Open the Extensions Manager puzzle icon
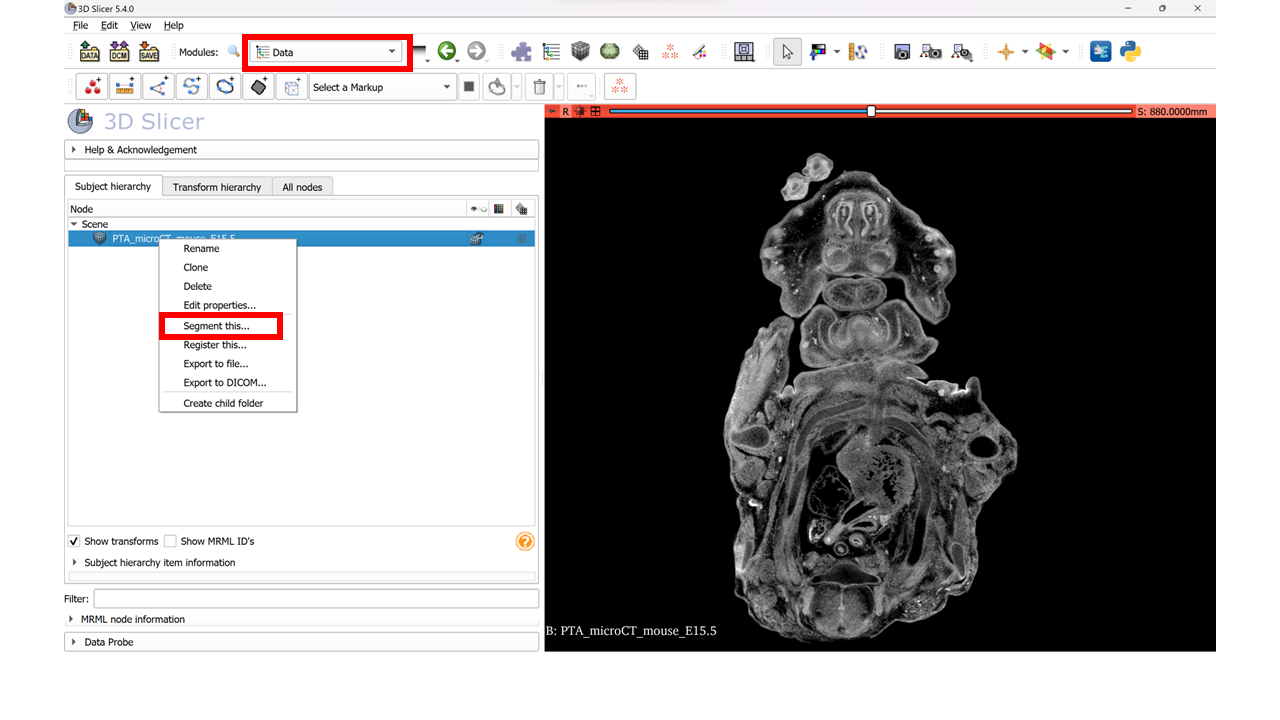This screenshot has height=720, width=1280. [x=521, y=52]
